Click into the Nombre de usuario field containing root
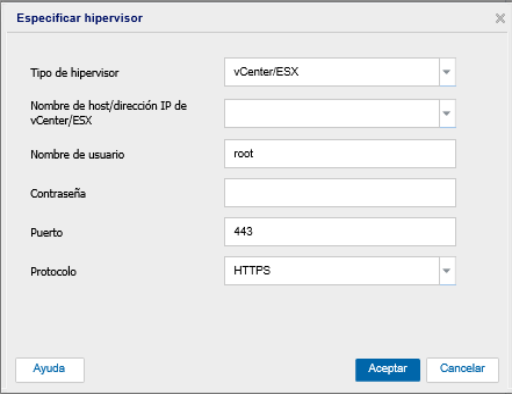Image resolution: width=512 pixels, height=394 pixels. 340,154
